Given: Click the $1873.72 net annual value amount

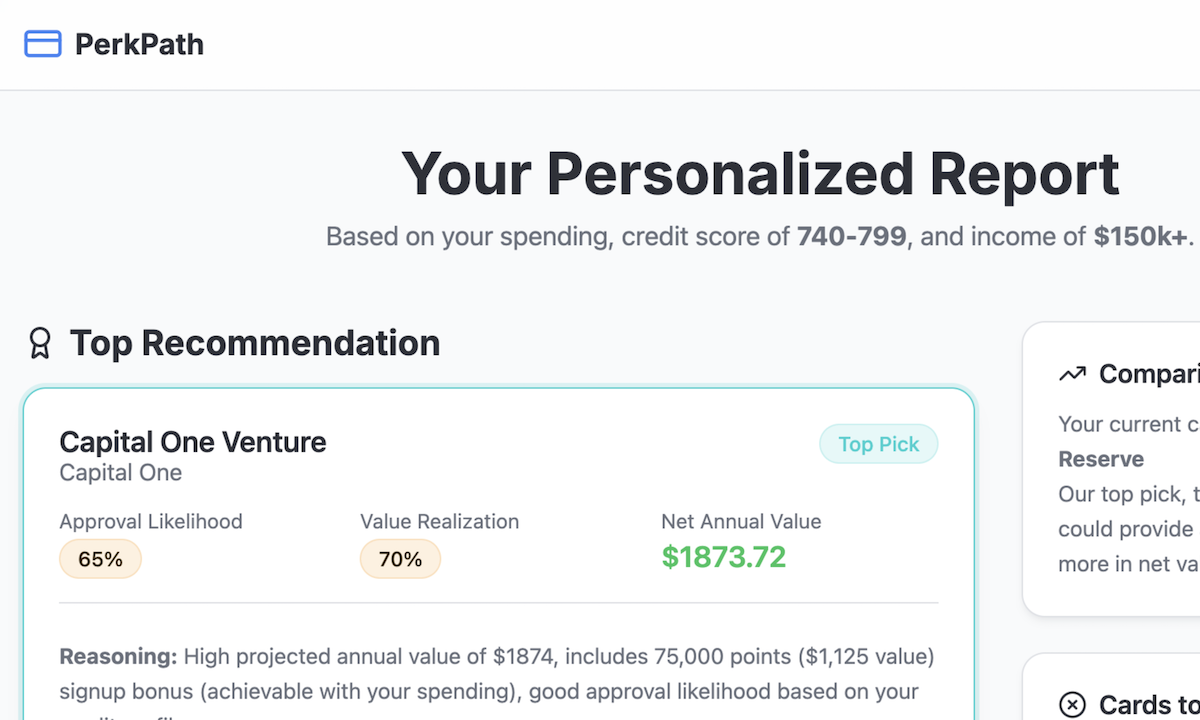Looking at the screenshot, I should [724, 557].
